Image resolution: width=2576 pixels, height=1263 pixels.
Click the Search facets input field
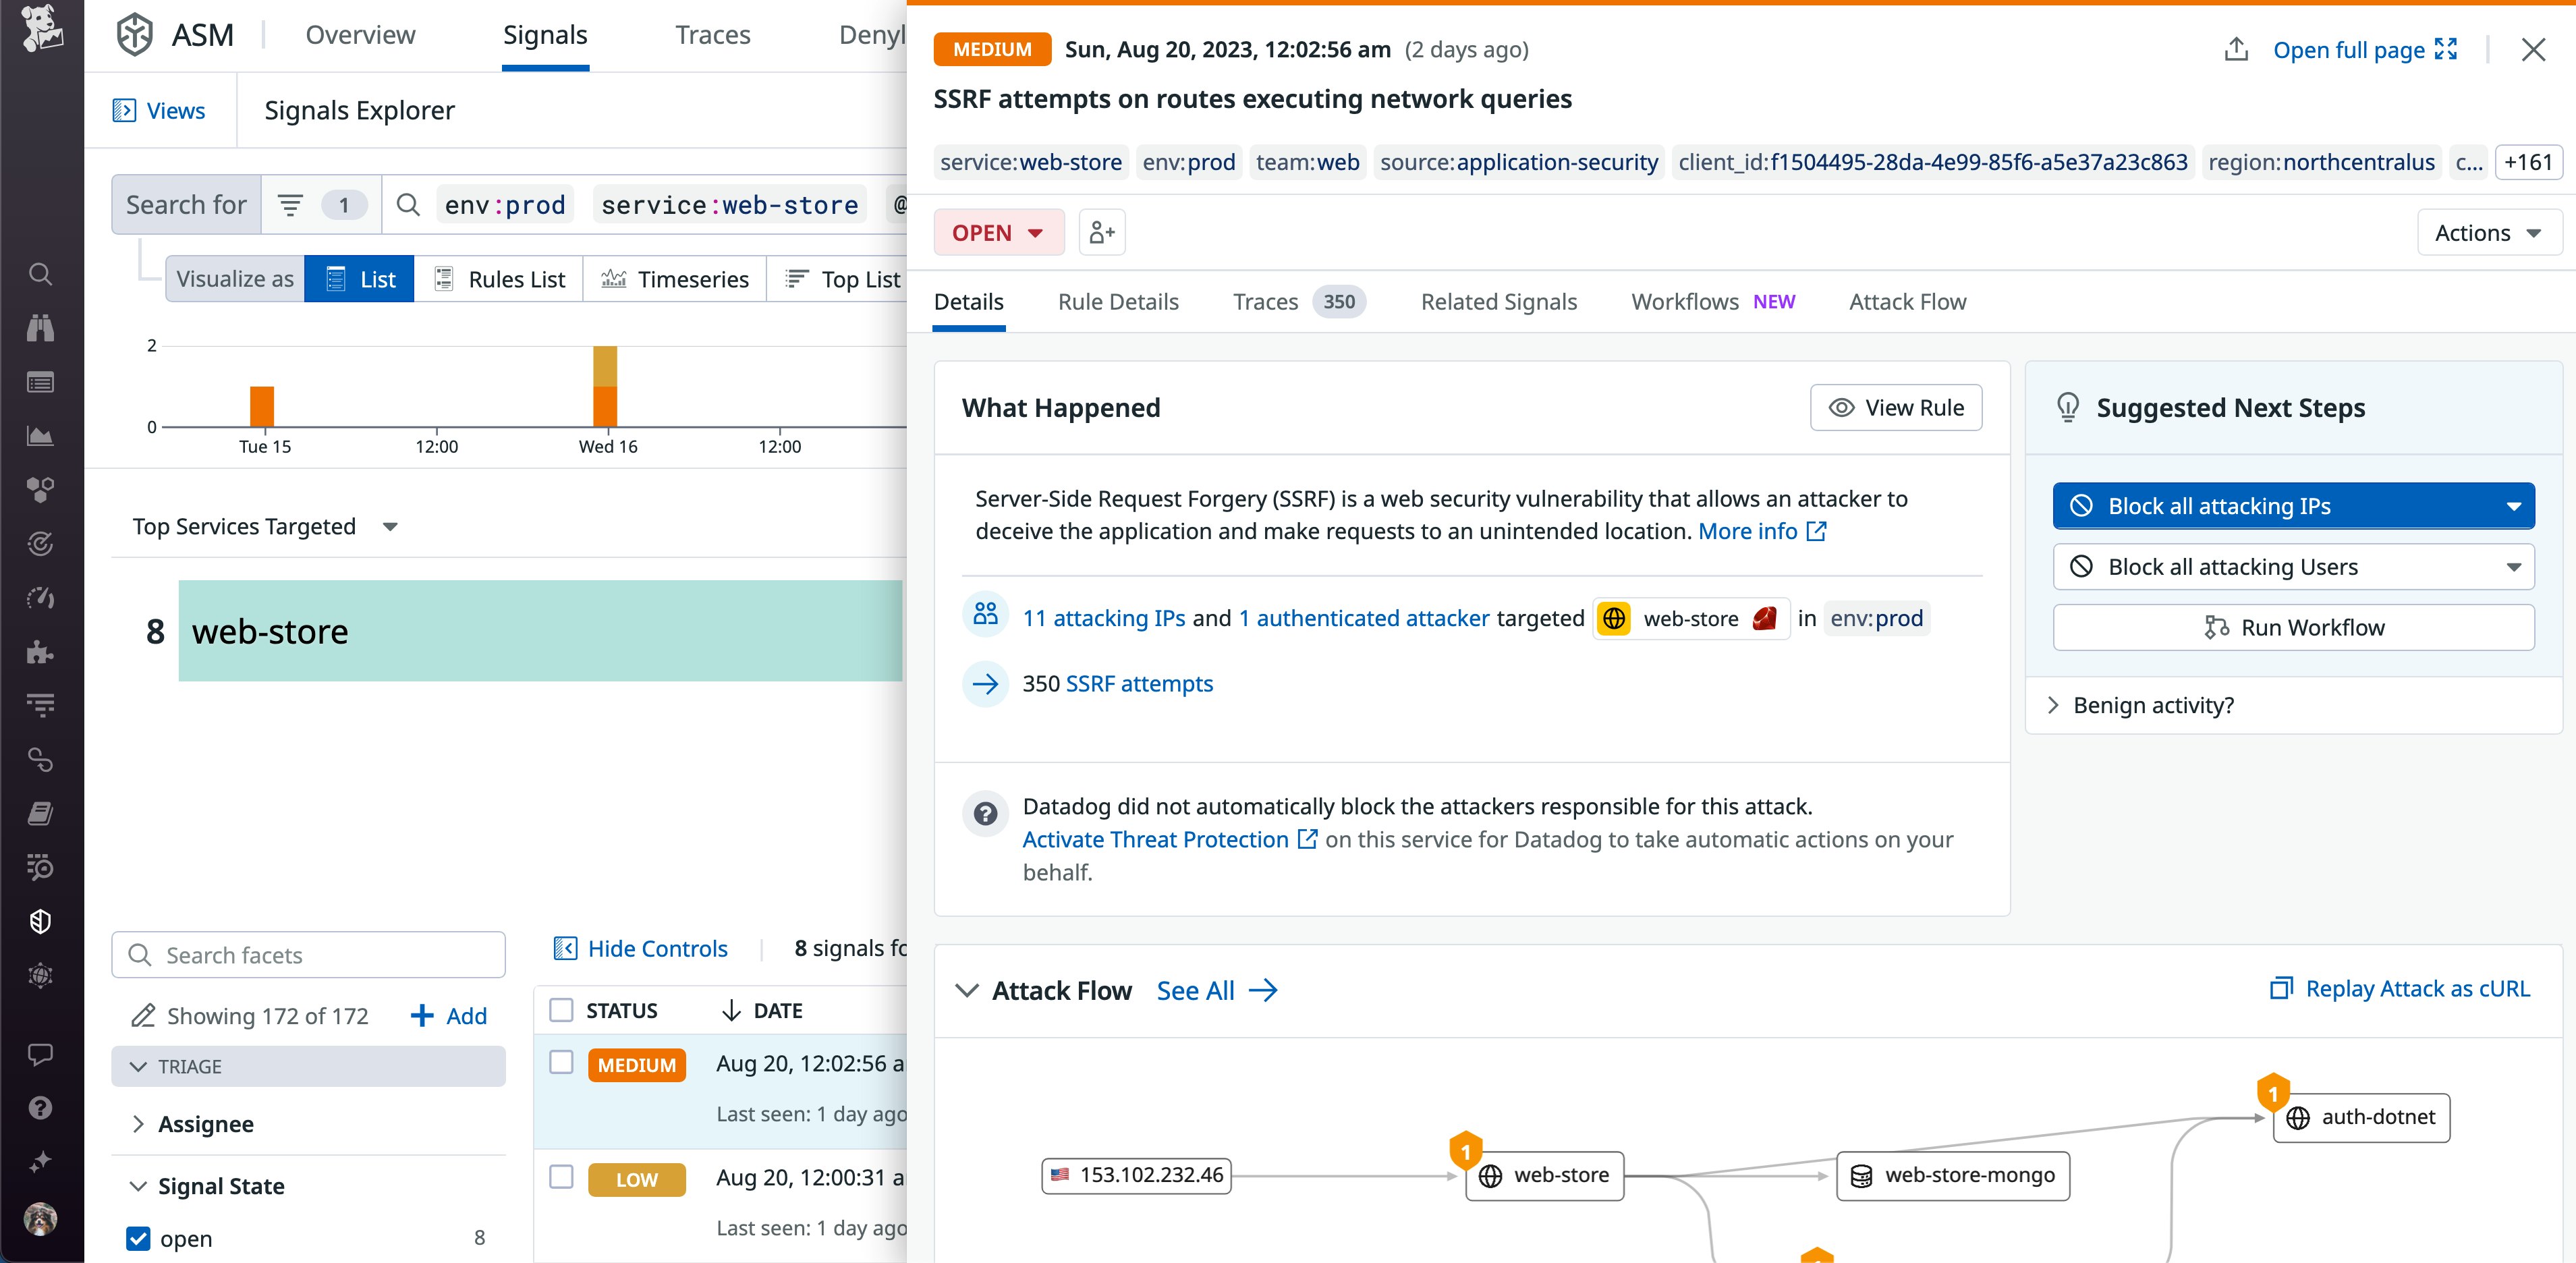coord(309,955)
